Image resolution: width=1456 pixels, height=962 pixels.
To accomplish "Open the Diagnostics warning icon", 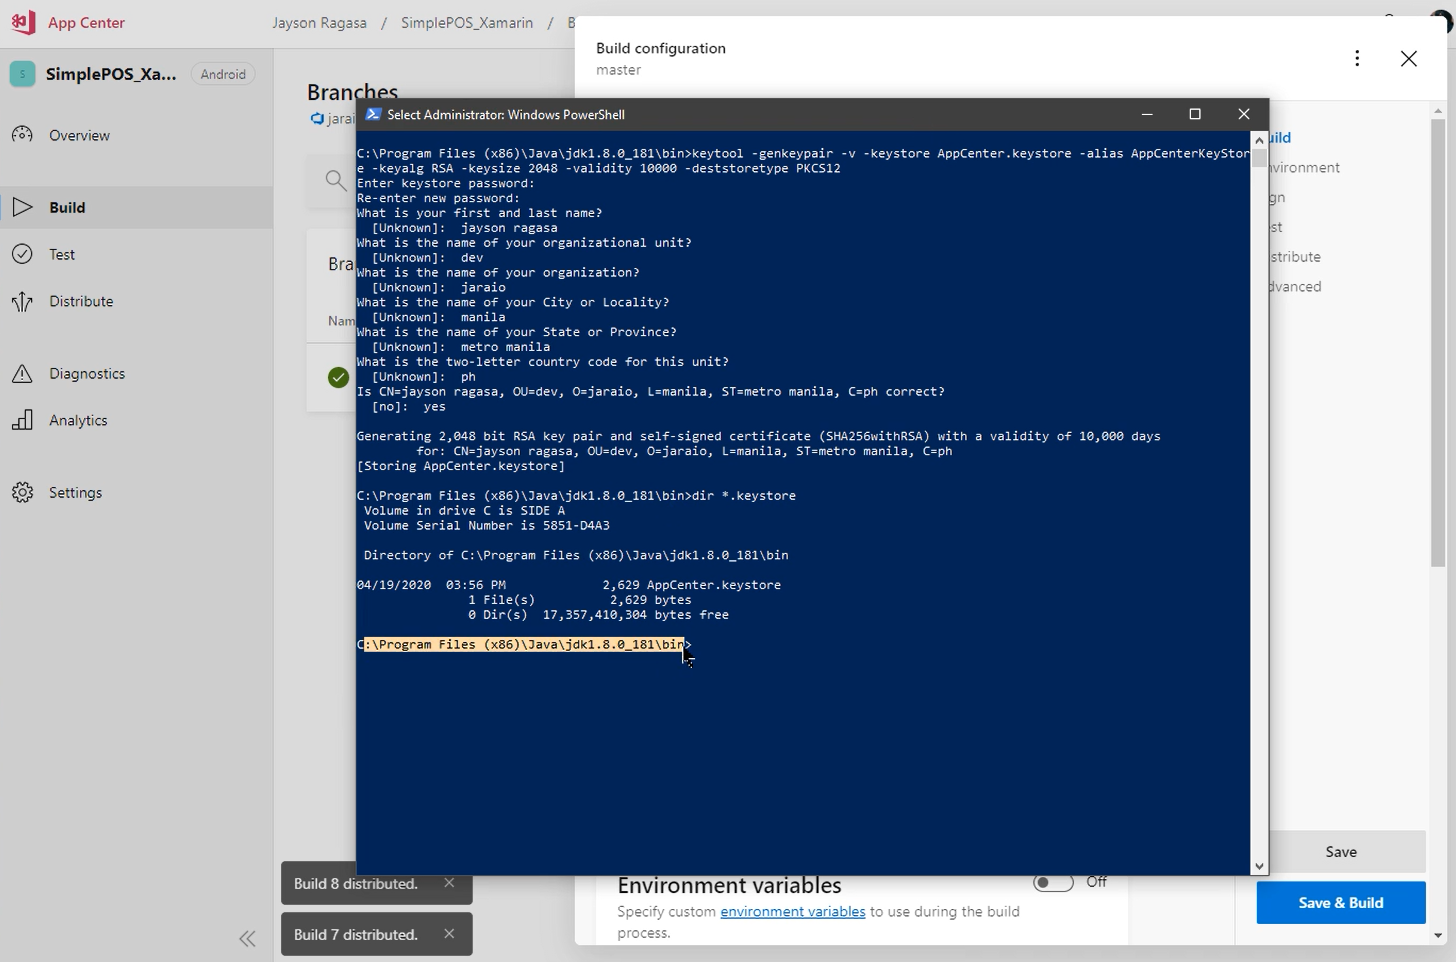I will [x=22, y=373].
